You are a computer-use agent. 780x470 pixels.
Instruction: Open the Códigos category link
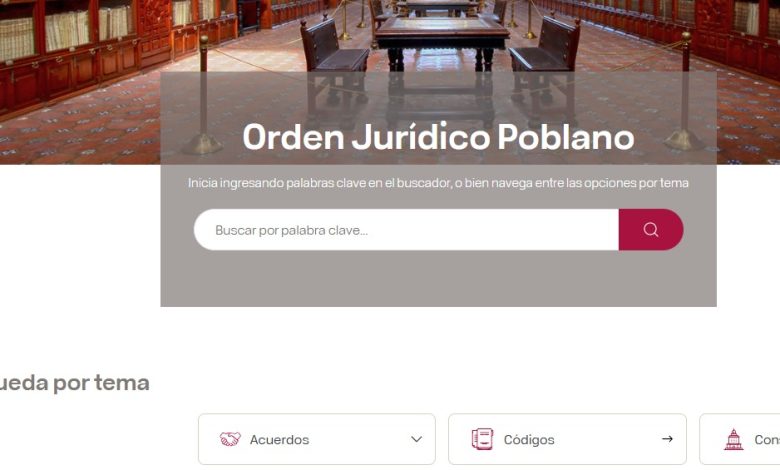tap(567, 439)
